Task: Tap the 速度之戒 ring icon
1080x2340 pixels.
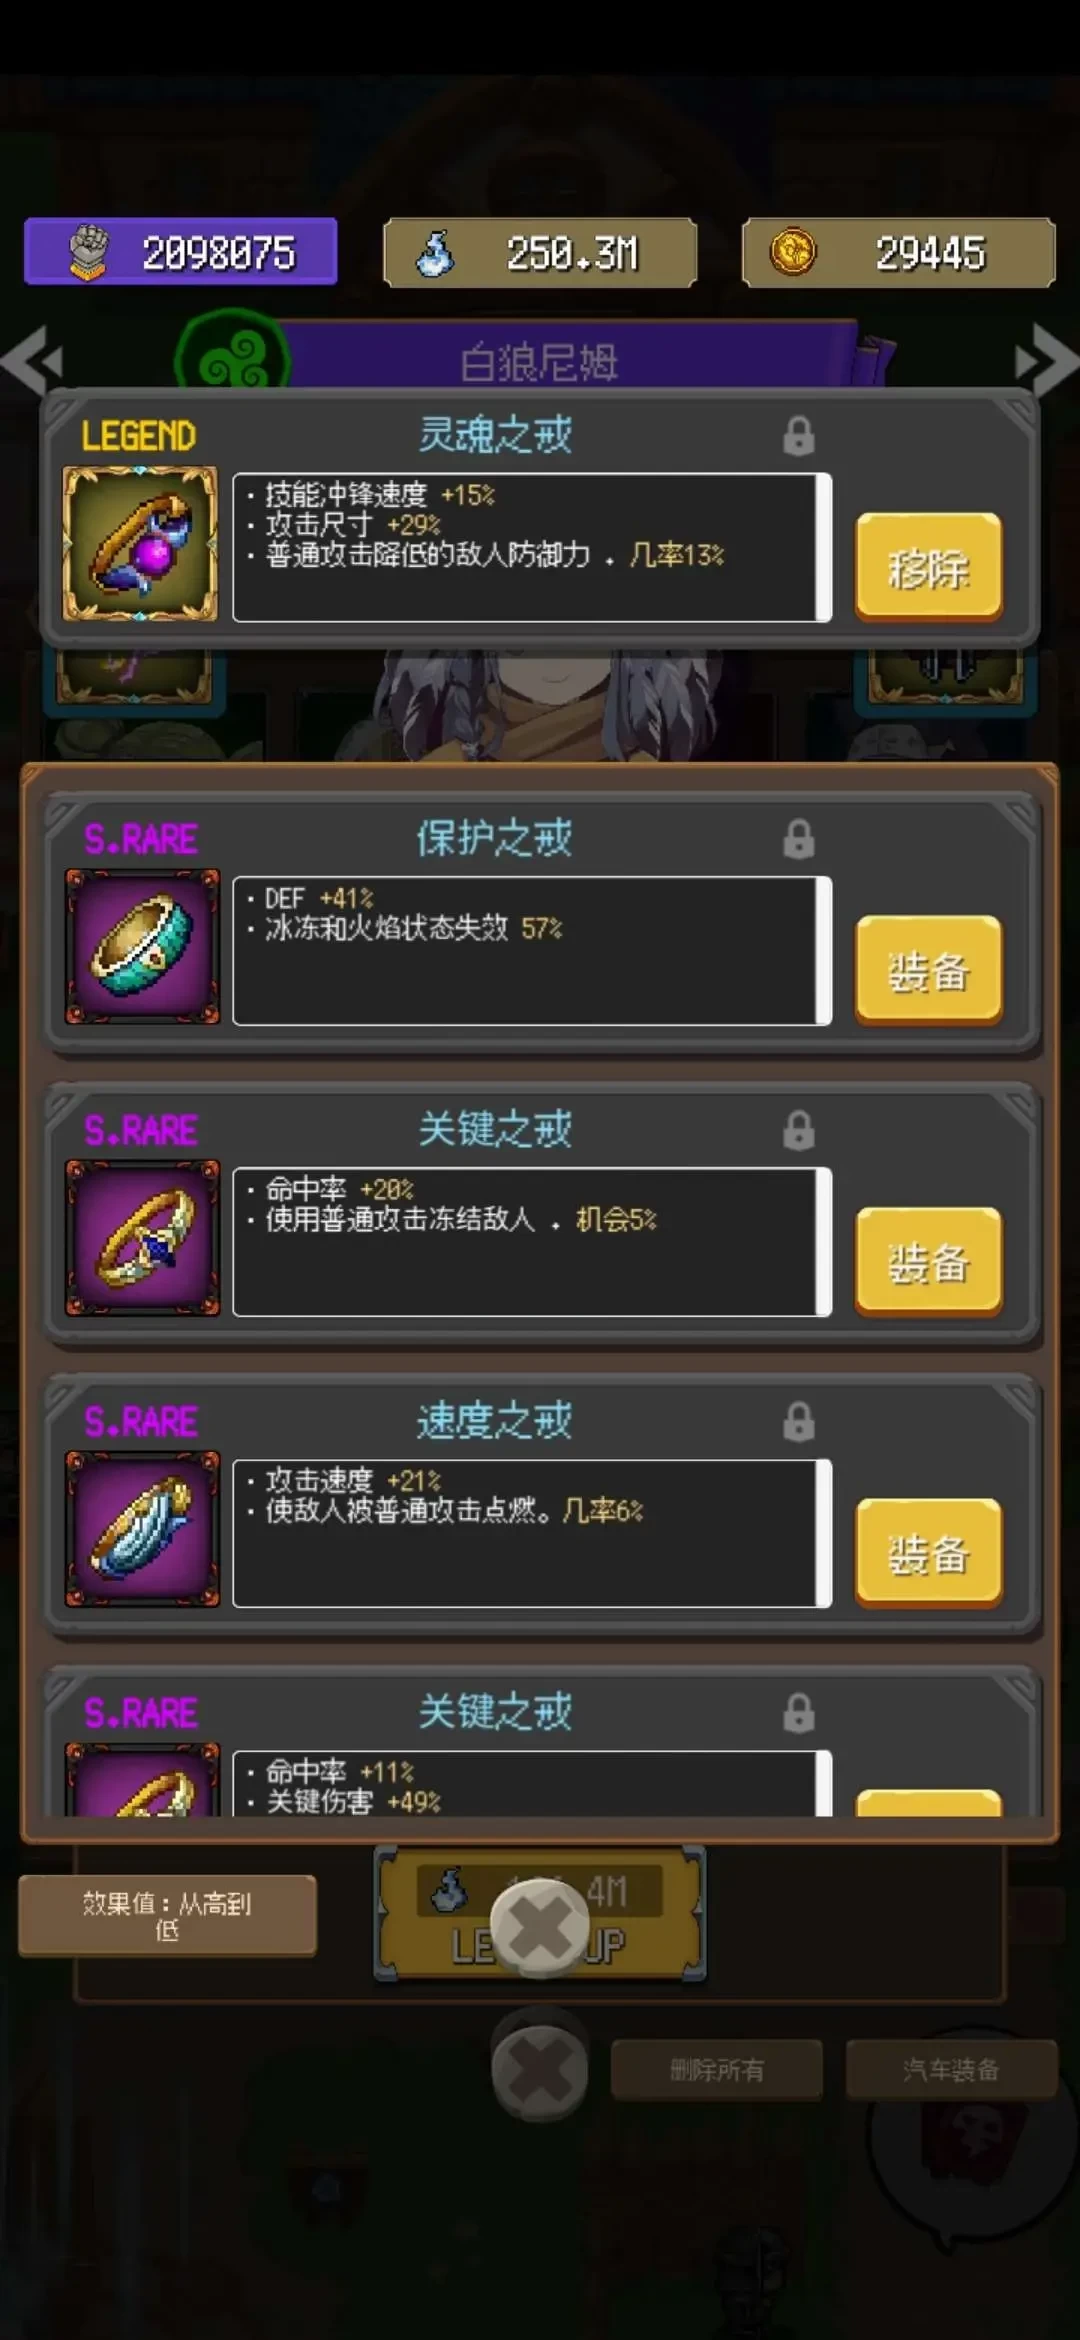Action: coord(142,1529)
